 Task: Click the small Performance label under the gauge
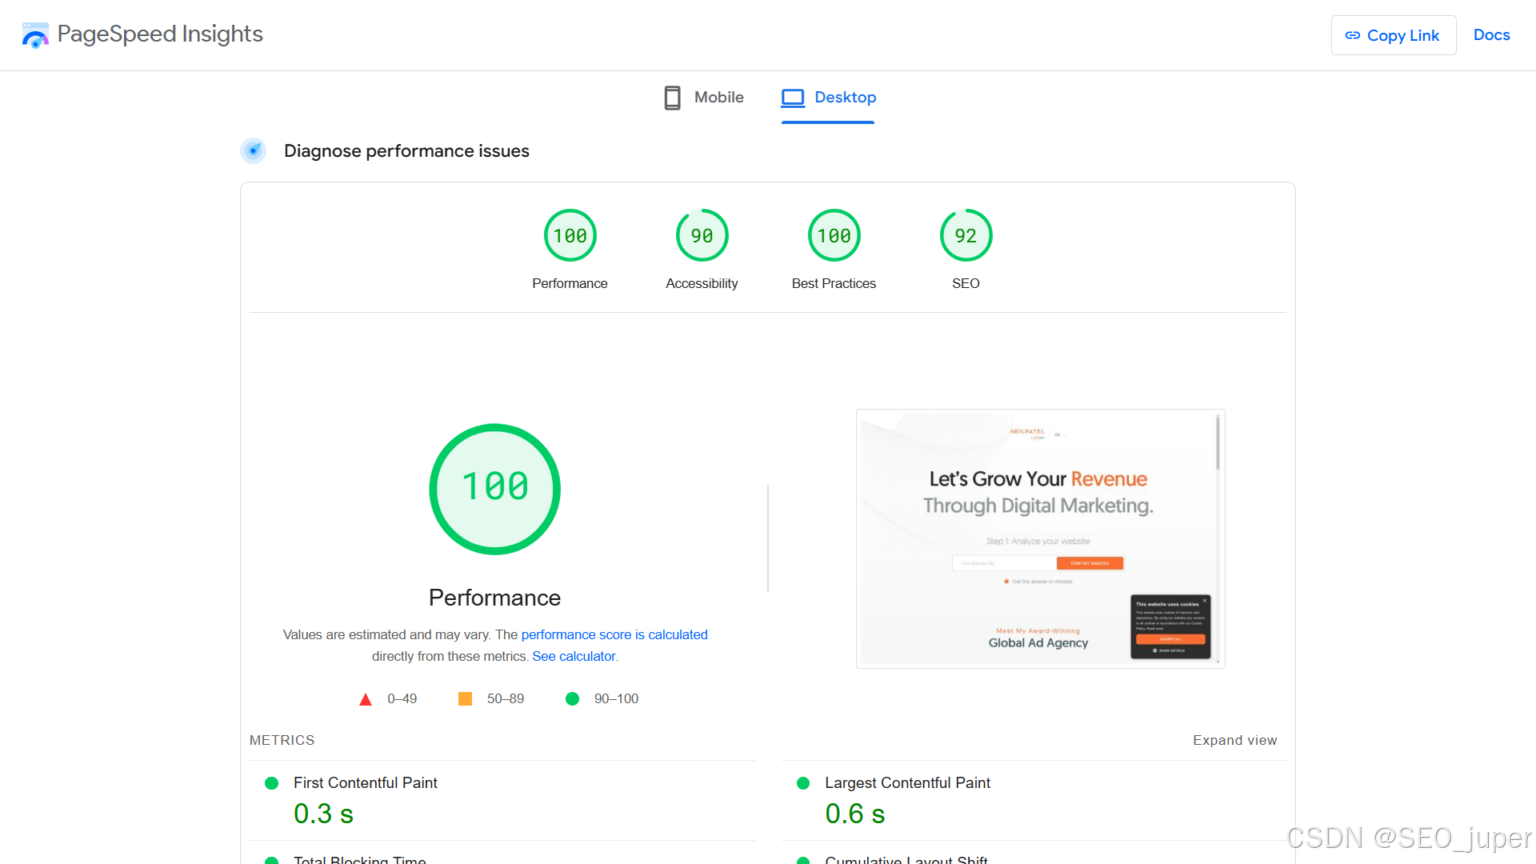pyautogui.click(x=570, y=283)
